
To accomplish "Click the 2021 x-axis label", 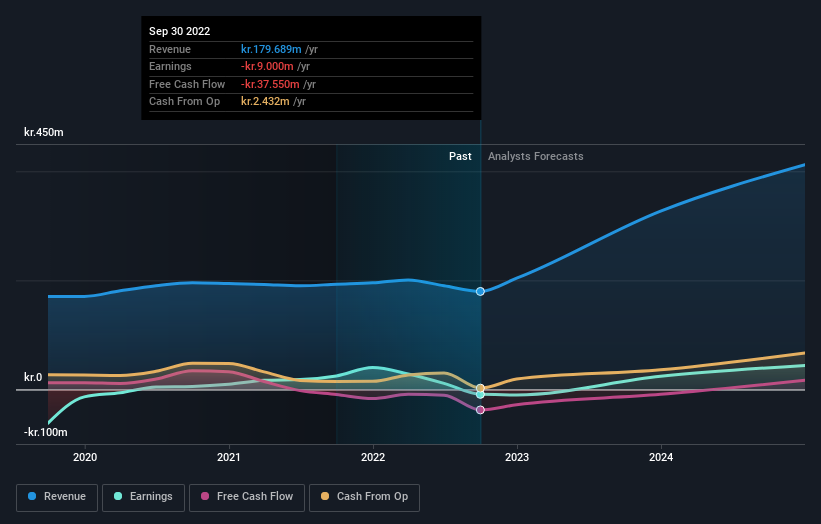I will [229, 457].
